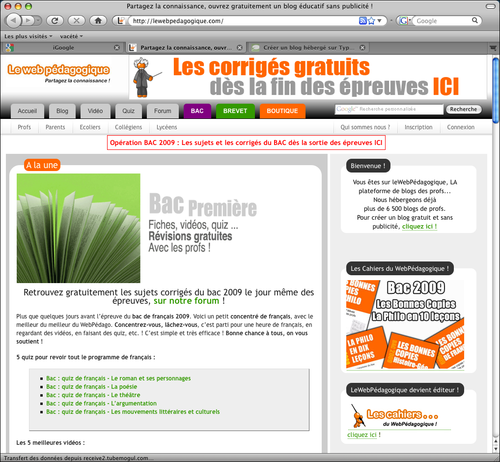This screenshot has height=462, width=500.
Task: Click the search magnifier icon in Google box
Action: (x=475, y=21)
